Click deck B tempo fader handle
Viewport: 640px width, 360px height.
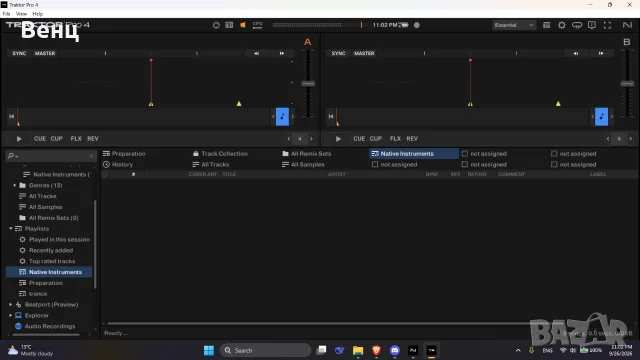[627, 84]
